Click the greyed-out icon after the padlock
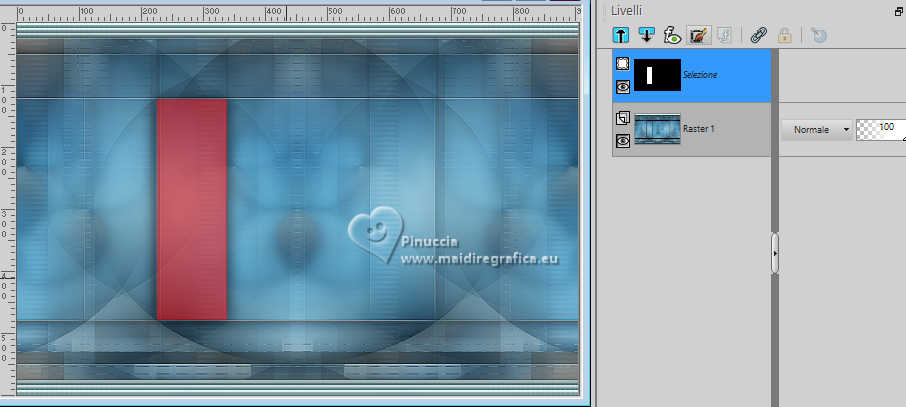The image size is (906, 407). coord(818,35)
